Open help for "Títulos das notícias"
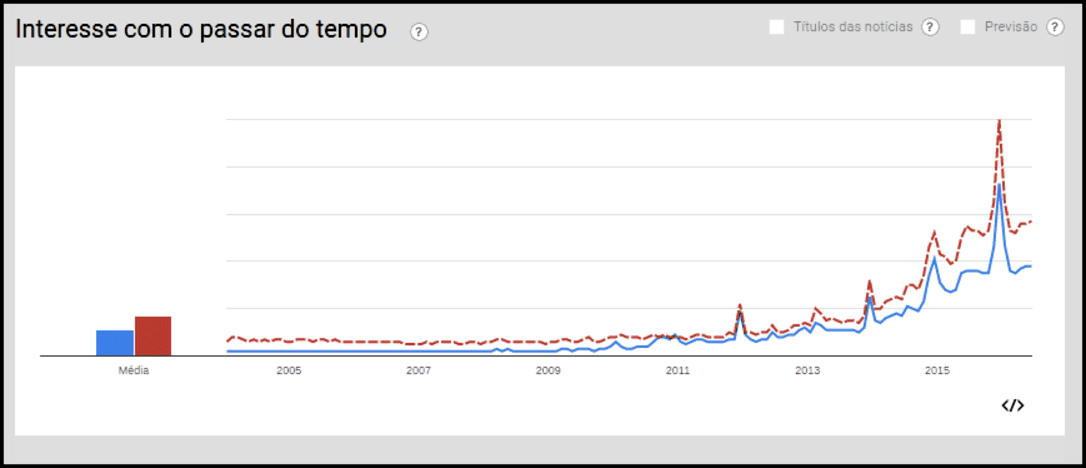 coord(930,27)
